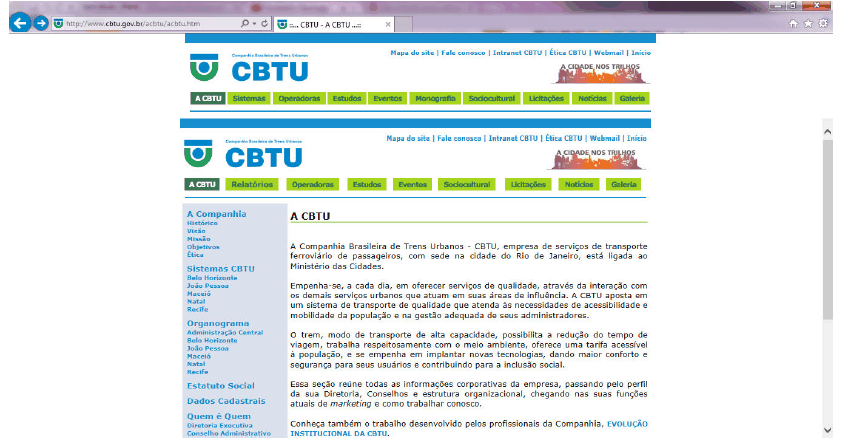
Task: Open Maceió under Organograma
Action: coord(199,356)
